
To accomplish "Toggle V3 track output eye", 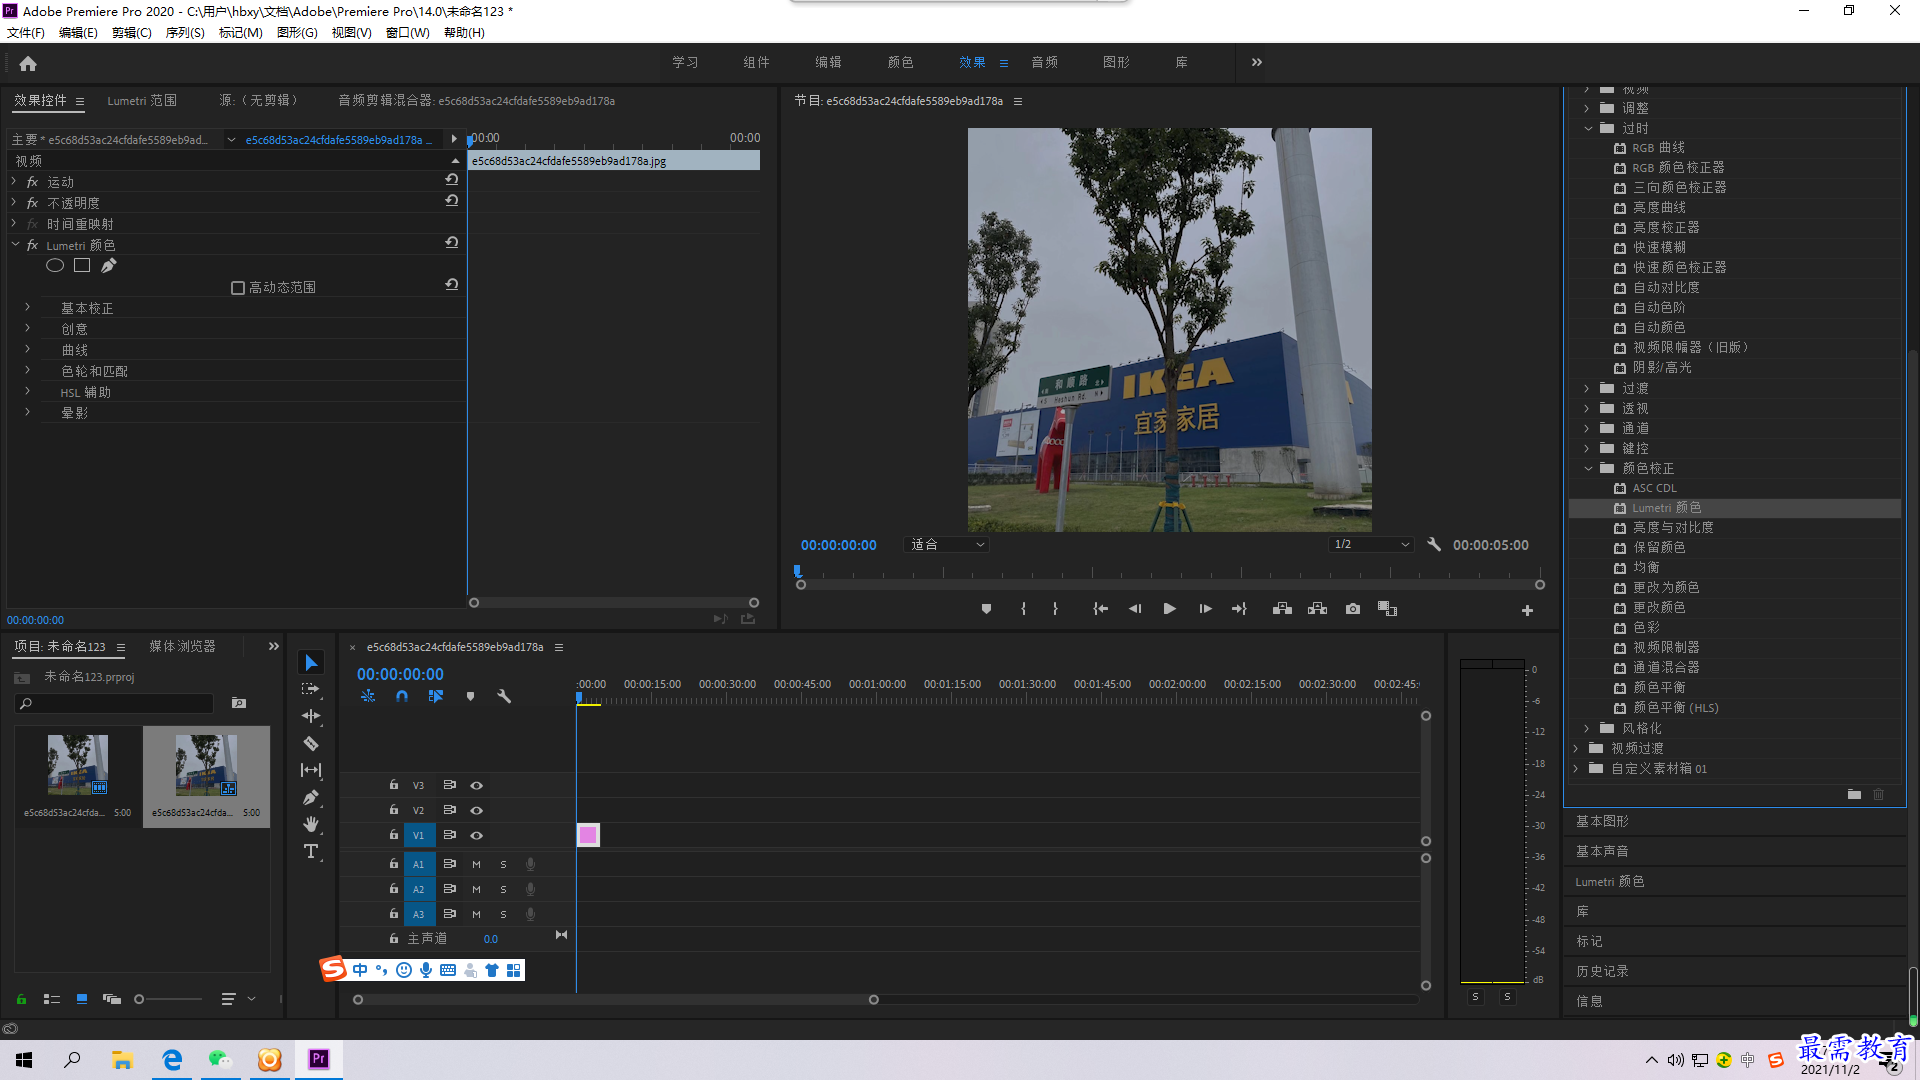I will 477,786.
